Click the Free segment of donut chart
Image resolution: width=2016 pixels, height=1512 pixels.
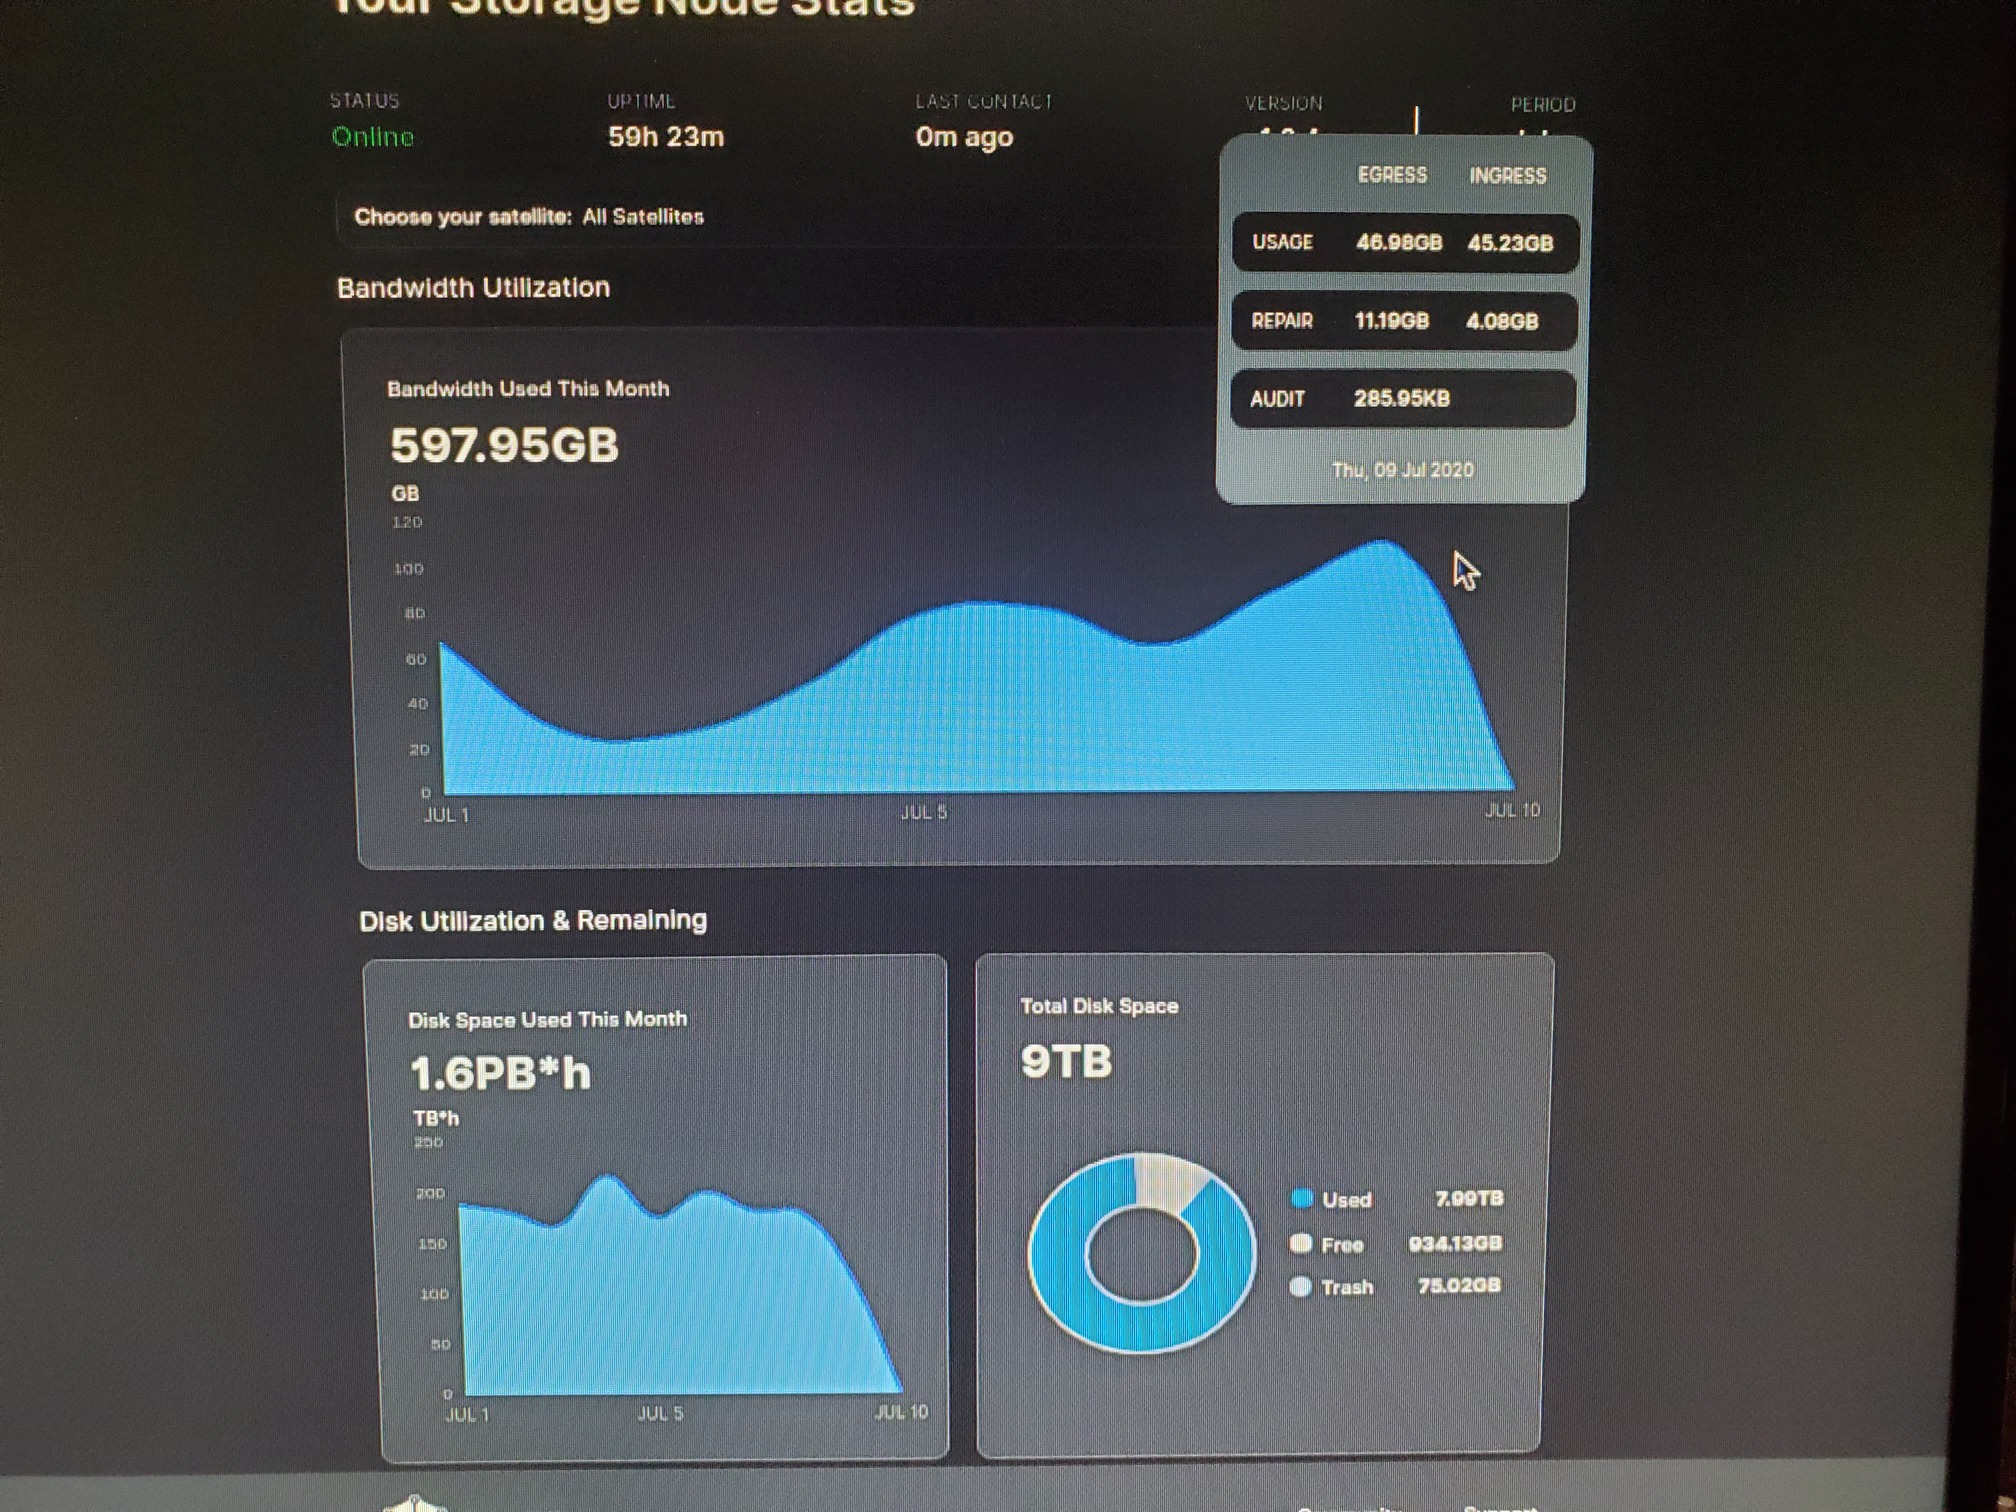1165,1180
